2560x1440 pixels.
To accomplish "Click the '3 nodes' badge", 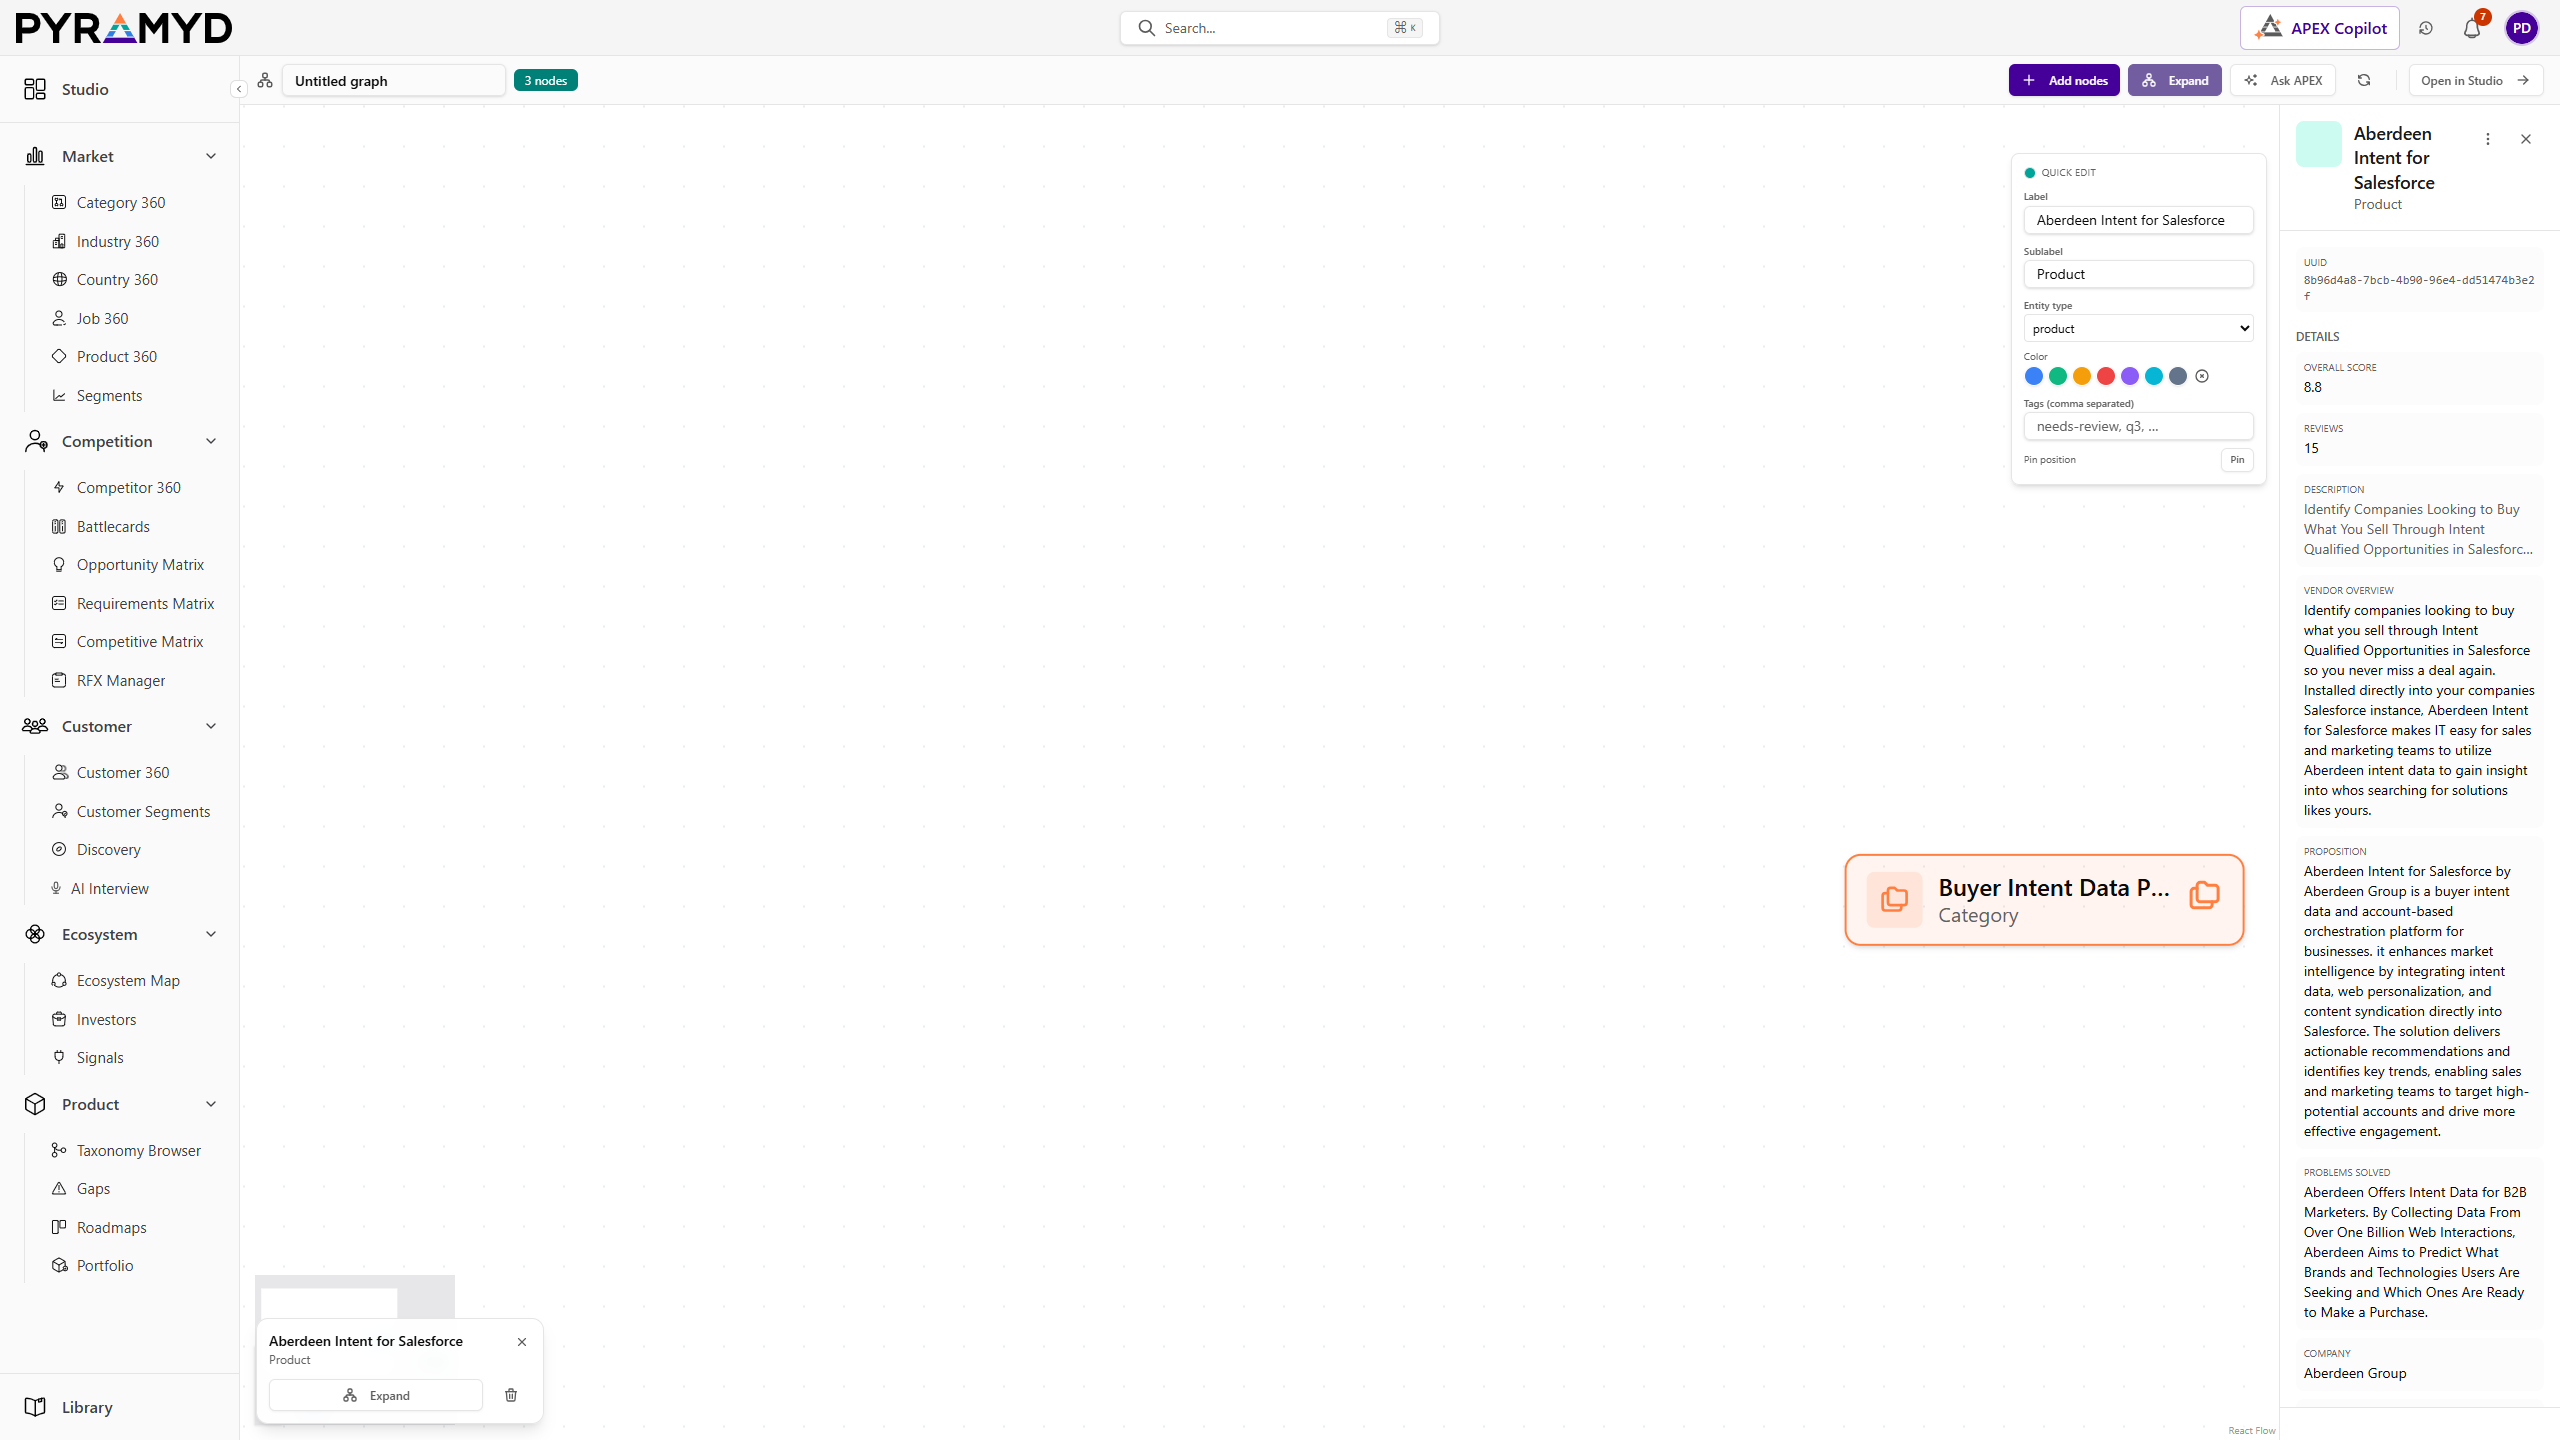I will [x=546, y=80].
